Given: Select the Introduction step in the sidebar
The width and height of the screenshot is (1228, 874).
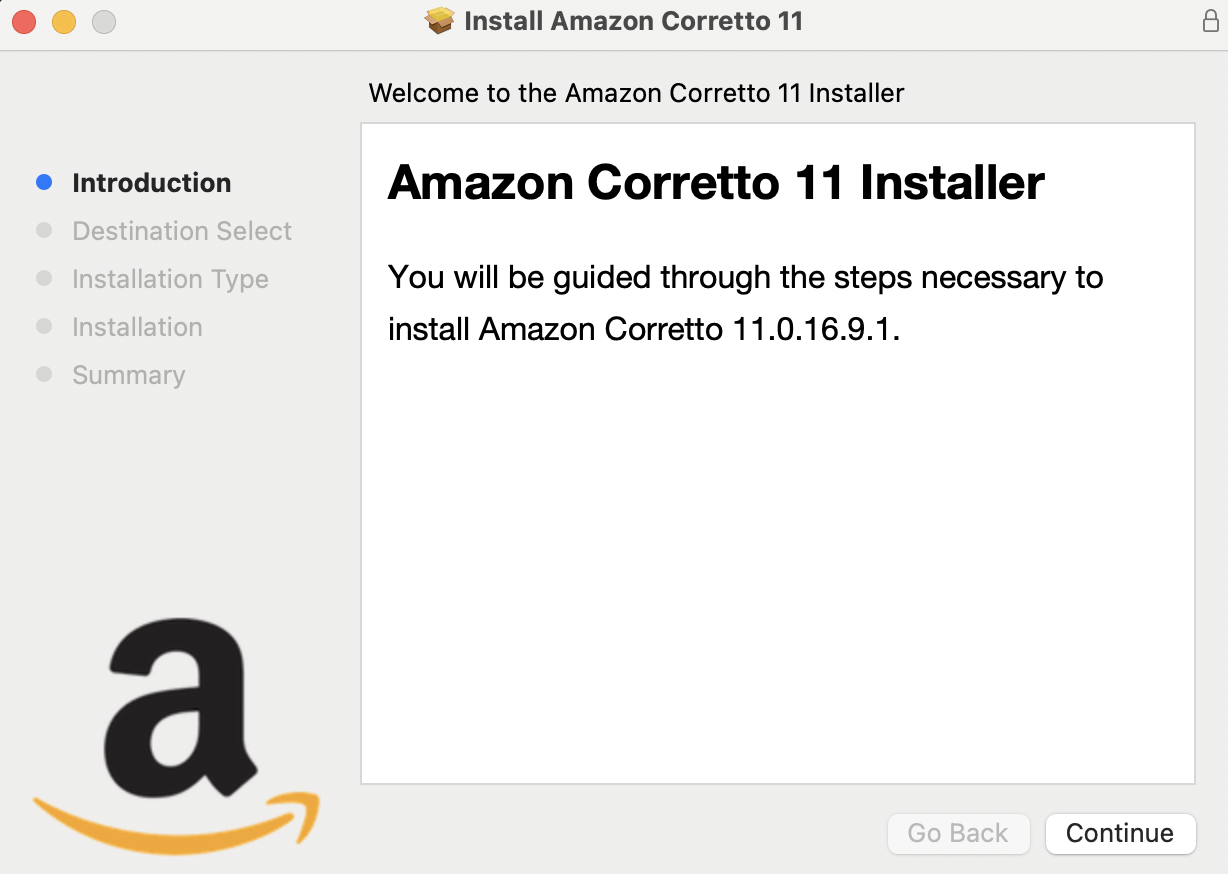Looking at the screenshot, I should [151, 182].
